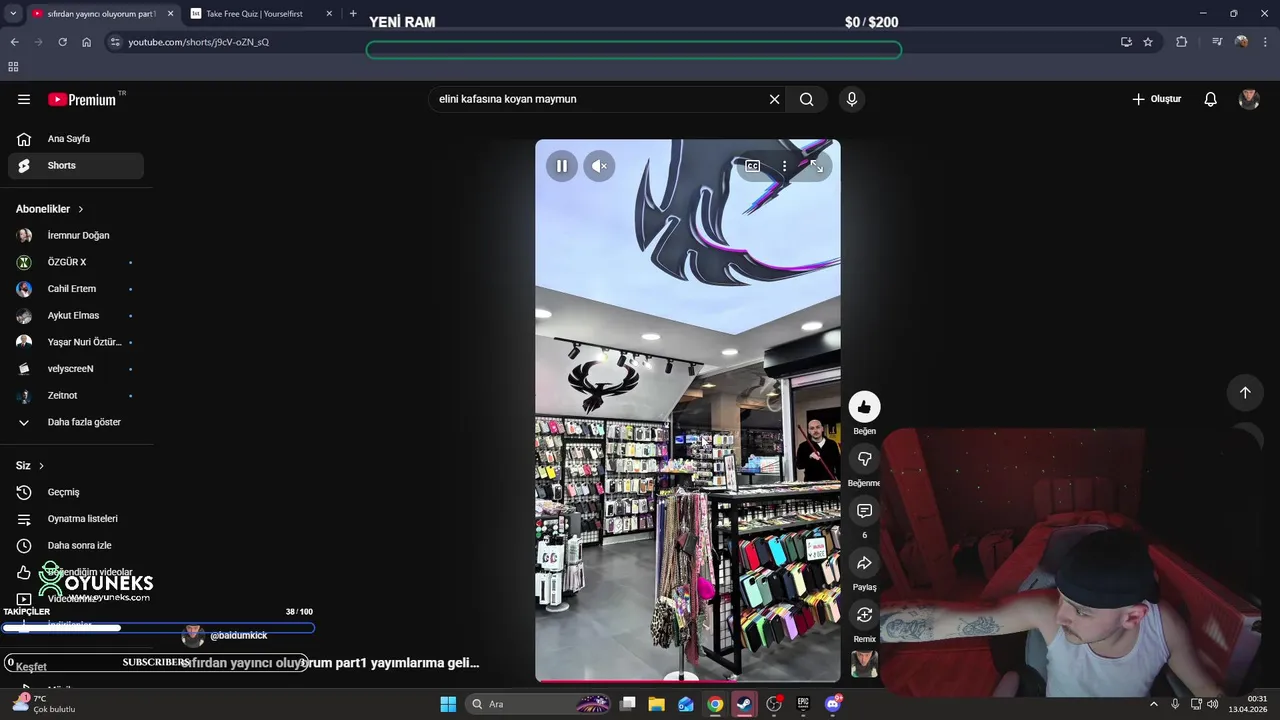1280x720 pixels.
Task: Open a new browser tab
Action: [x=353, y=14]
